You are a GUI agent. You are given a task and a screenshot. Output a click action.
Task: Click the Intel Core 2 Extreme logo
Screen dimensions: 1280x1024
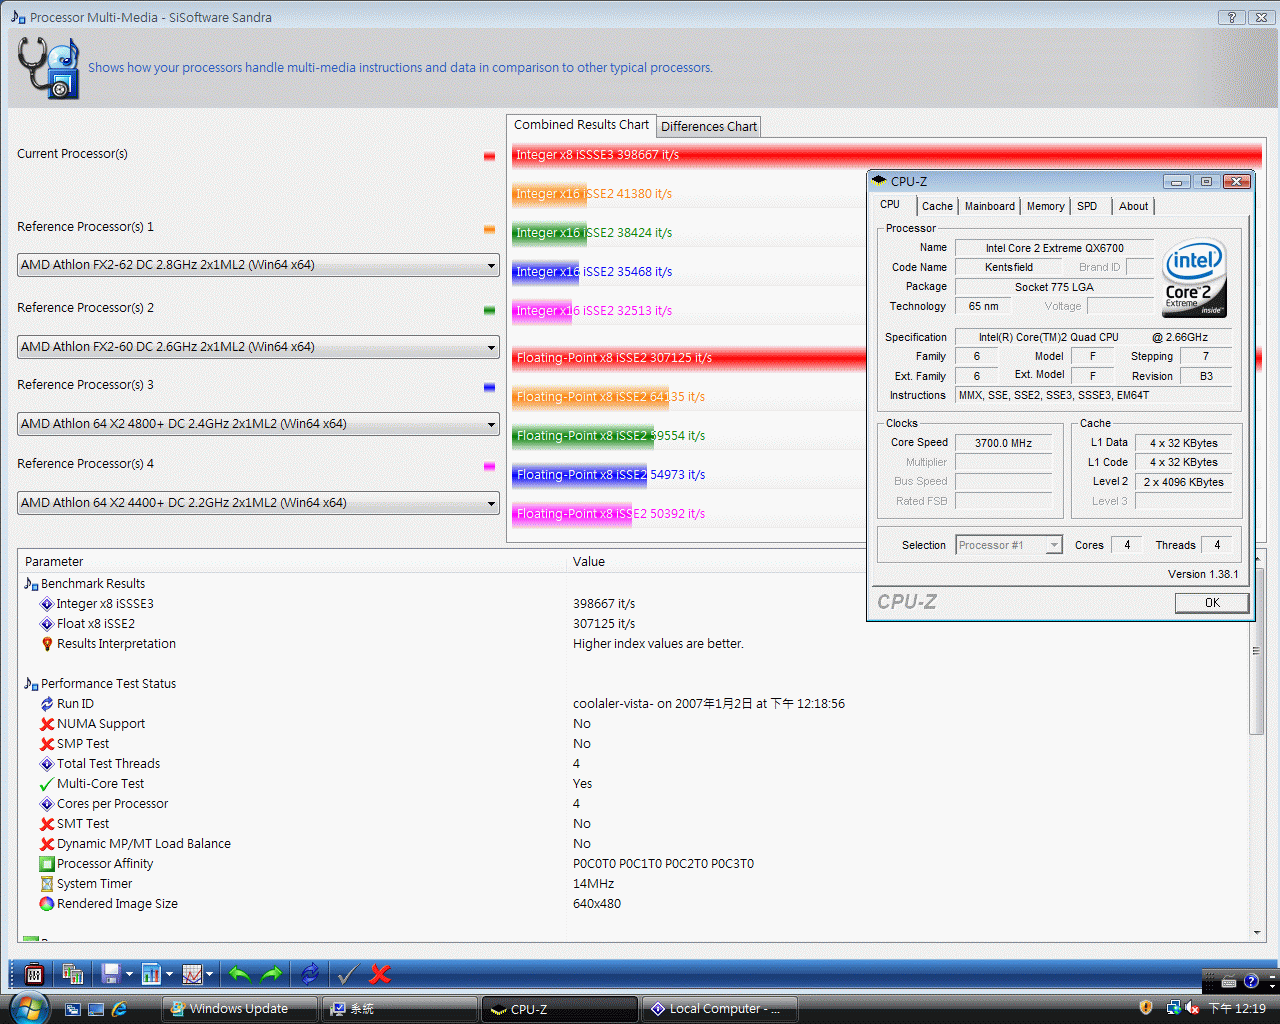coord(1194,277)
